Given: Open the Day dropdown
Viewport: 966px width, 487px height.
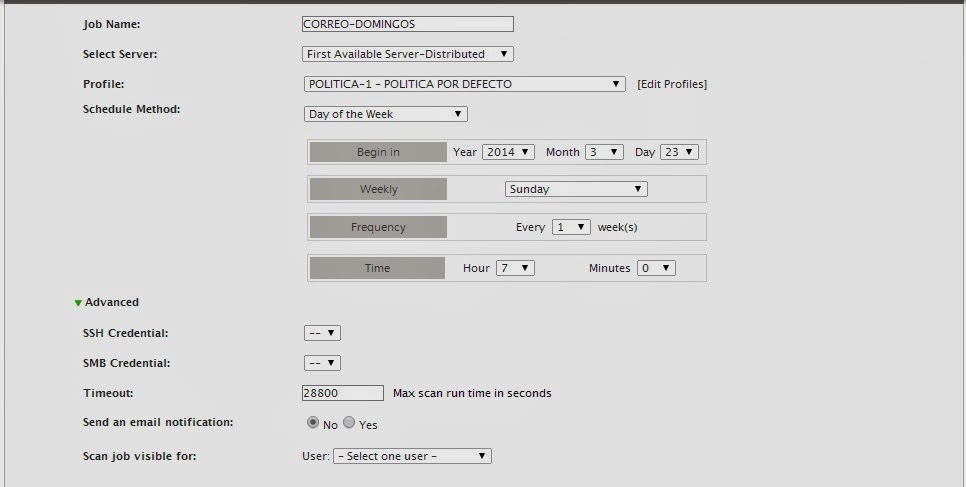Looking at the screenshot, I should (x=678, y=152).
